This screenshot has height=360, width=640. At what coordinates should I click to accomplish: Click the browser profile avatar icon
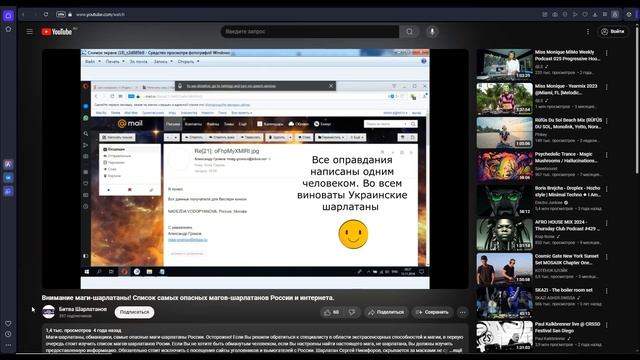[615, 14]
